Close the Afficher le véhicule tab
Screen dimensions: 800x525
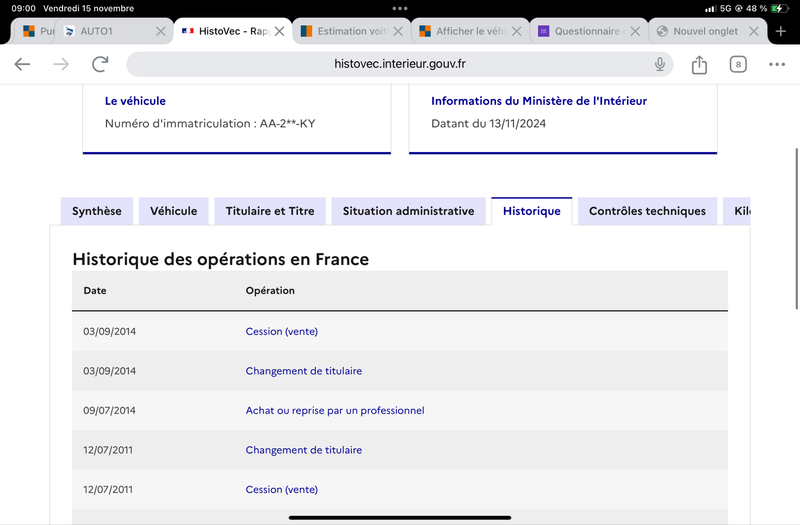point(516,31)
